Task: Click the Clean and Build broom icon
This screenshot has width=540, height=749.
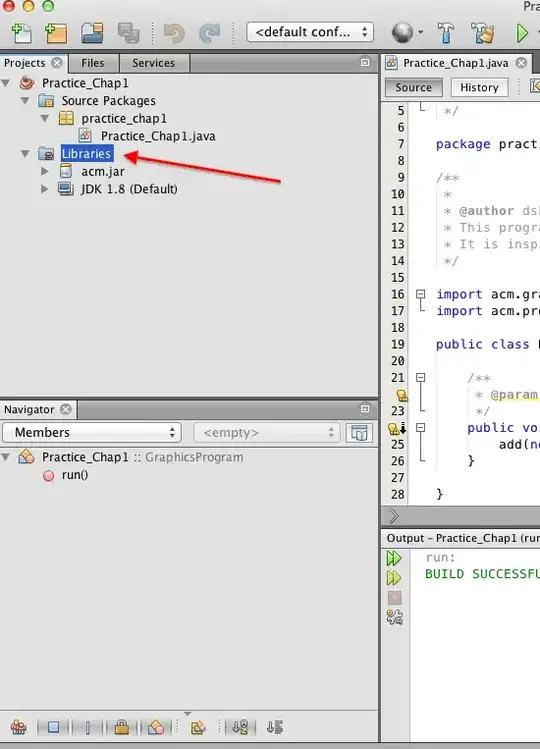Action: [x=482, y=33]
